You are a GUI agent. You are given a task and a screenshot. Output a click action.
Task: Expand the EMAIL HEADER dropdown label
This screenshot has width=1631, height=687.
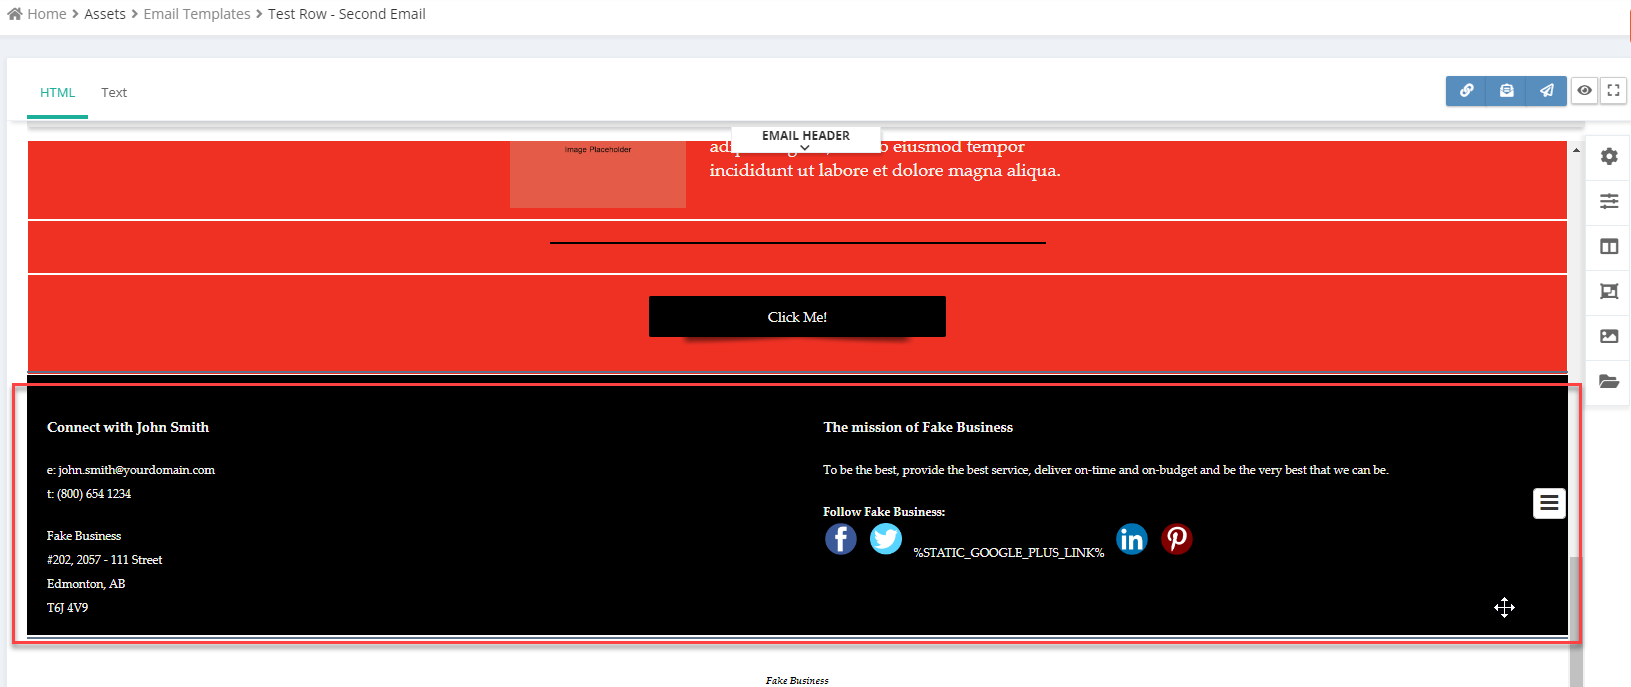point(806,139)
